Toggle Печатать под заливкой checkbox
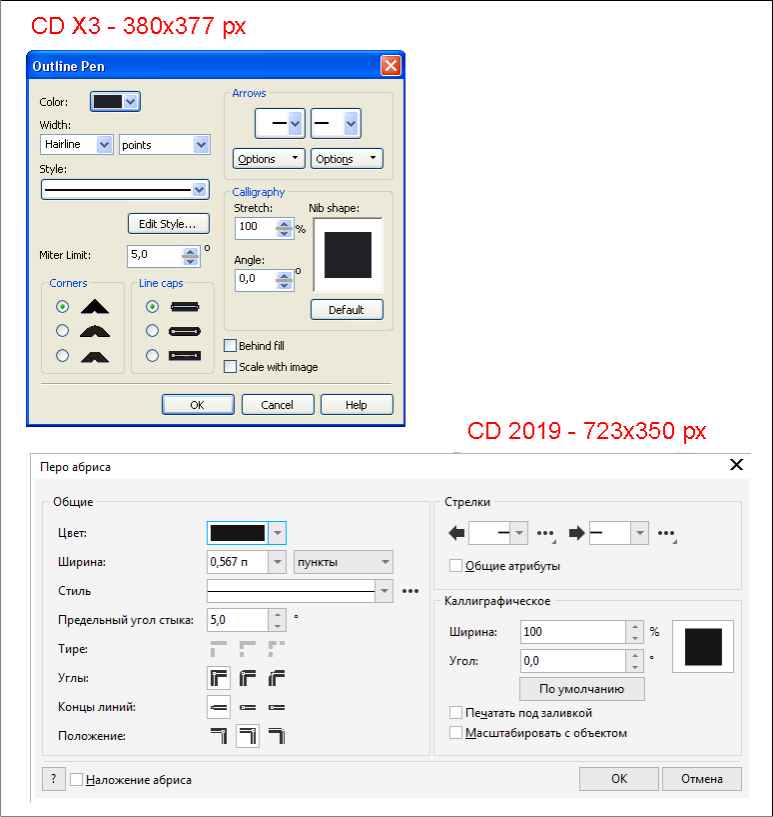This screenshot has width=773, height=817. (x=456, y=712)
